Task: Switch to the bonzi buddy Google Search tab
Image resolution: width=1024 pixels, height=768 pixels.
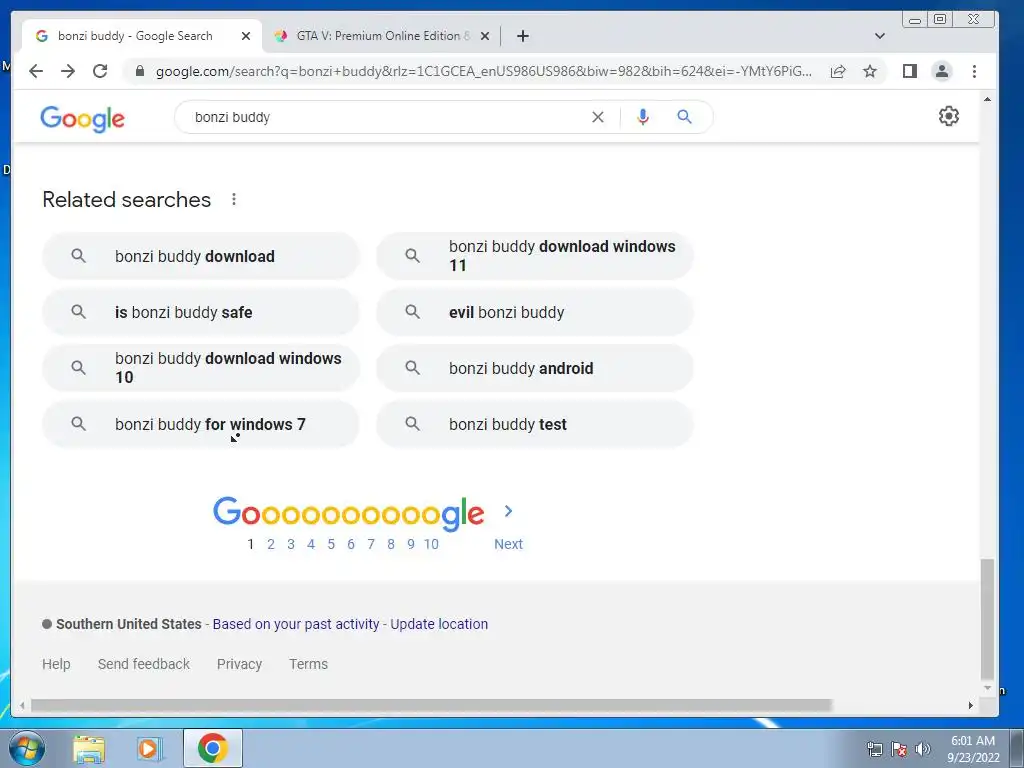Action: 135,36
